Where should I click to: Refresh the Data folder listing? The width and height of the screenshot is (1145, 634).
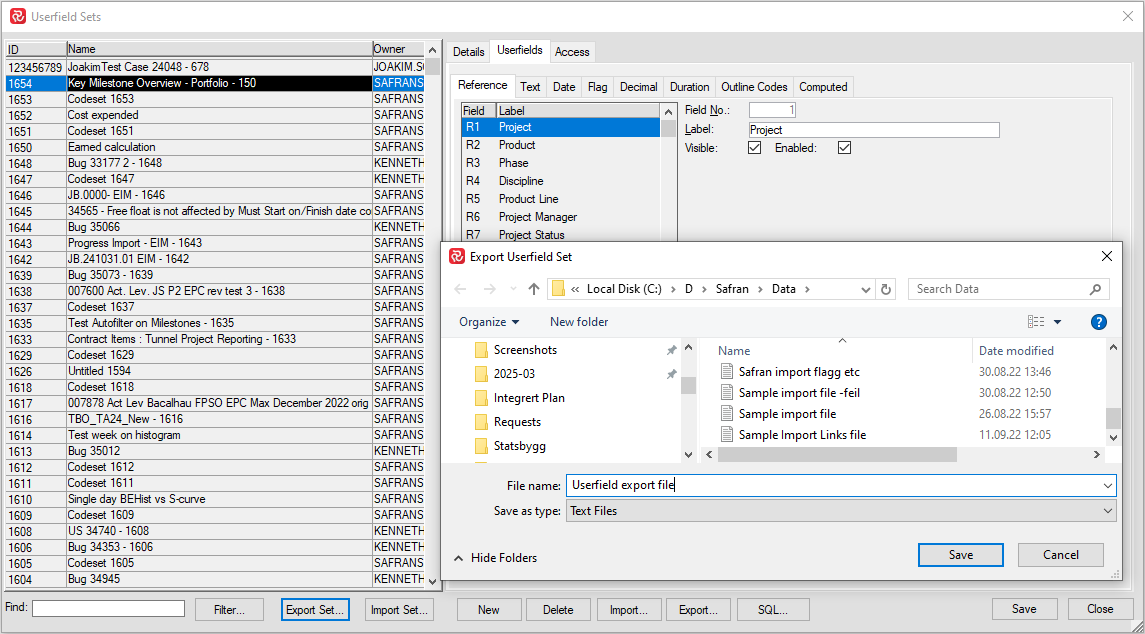[886, 289]
